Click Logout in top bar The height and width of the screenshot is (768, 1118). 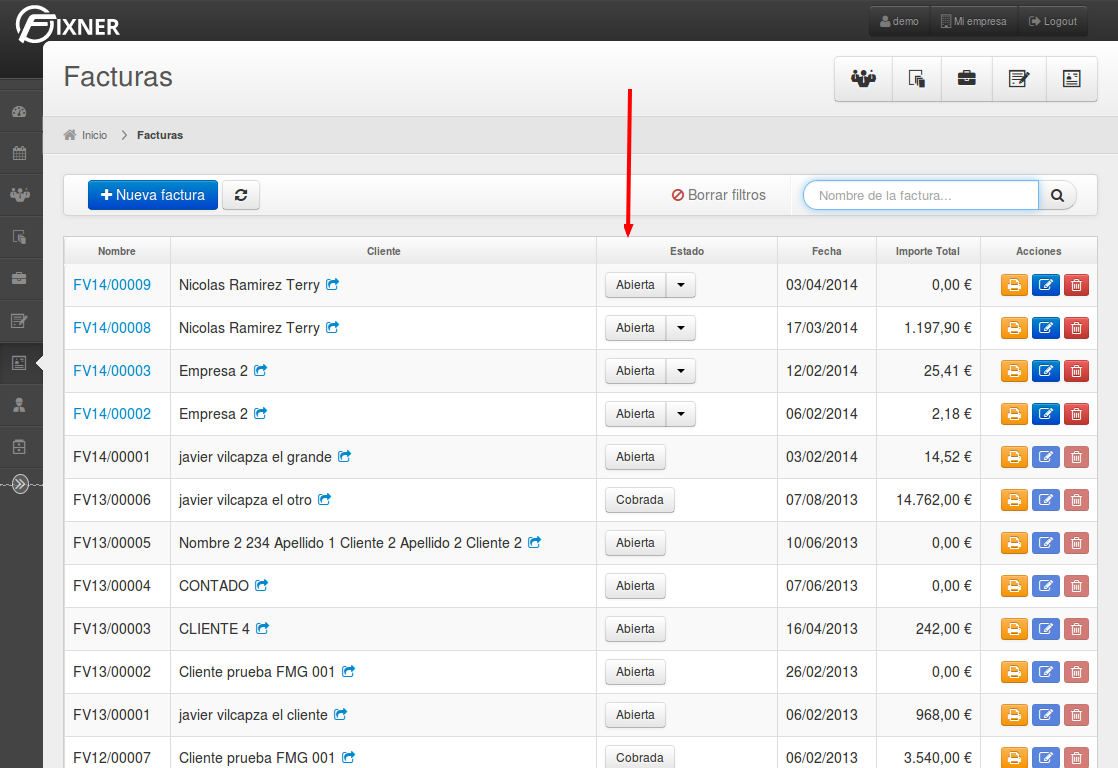coord(1053,21)
